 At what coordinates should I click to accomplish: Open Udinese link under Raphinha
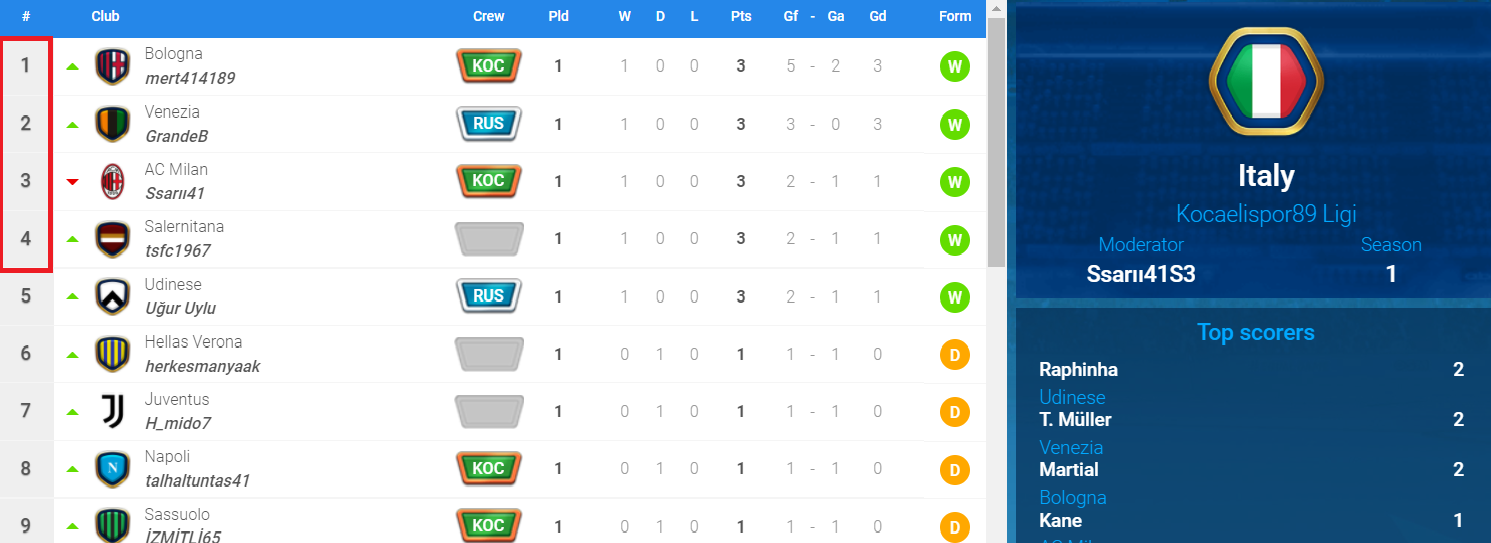point(1072,397)
